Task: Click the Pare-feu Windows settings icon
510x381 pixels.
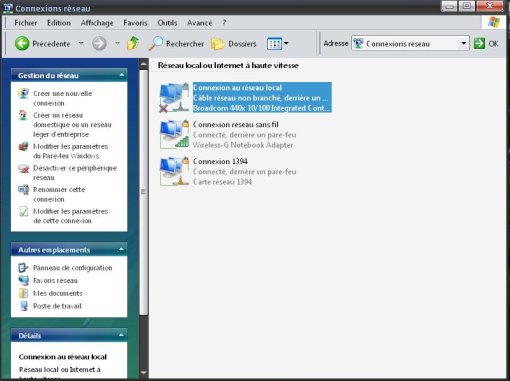Action: (23, 146)
